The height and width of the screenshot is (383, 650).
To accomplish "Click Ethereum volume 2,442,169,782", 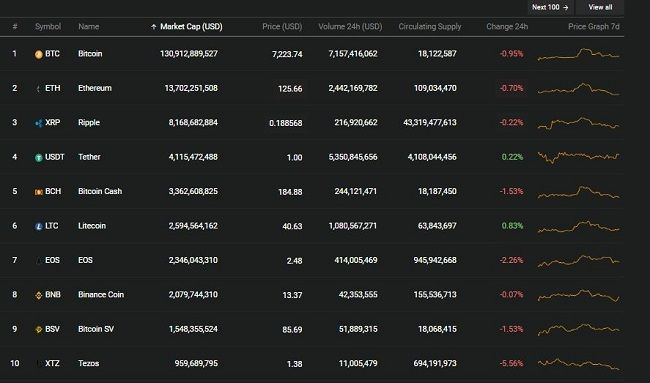I will click(353, 88).
